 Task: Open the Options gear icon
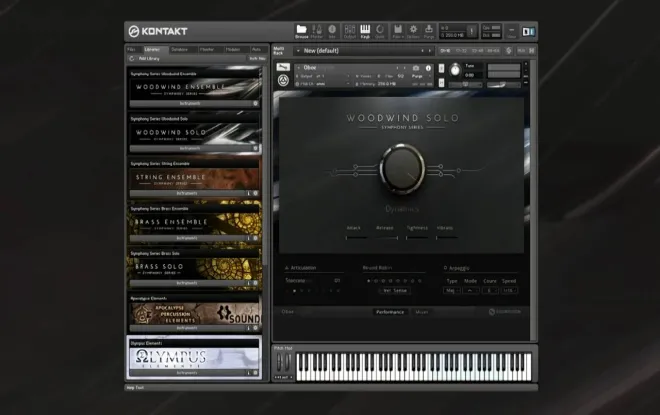413,31
